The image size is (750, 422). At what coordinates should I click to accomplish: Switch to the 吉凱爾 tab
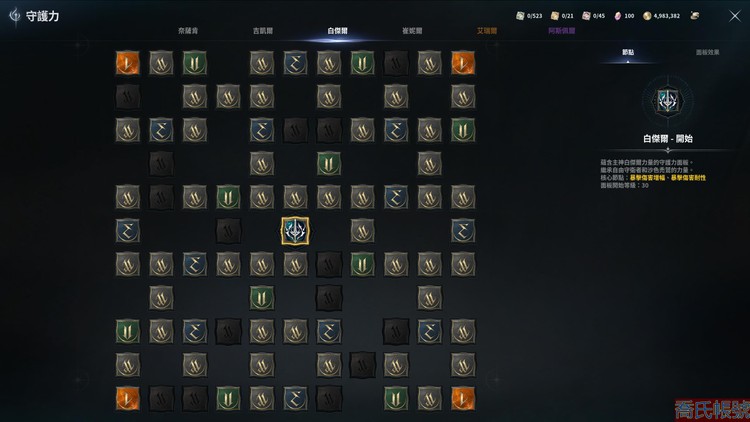pyautogui.click(x=263, y=31)
